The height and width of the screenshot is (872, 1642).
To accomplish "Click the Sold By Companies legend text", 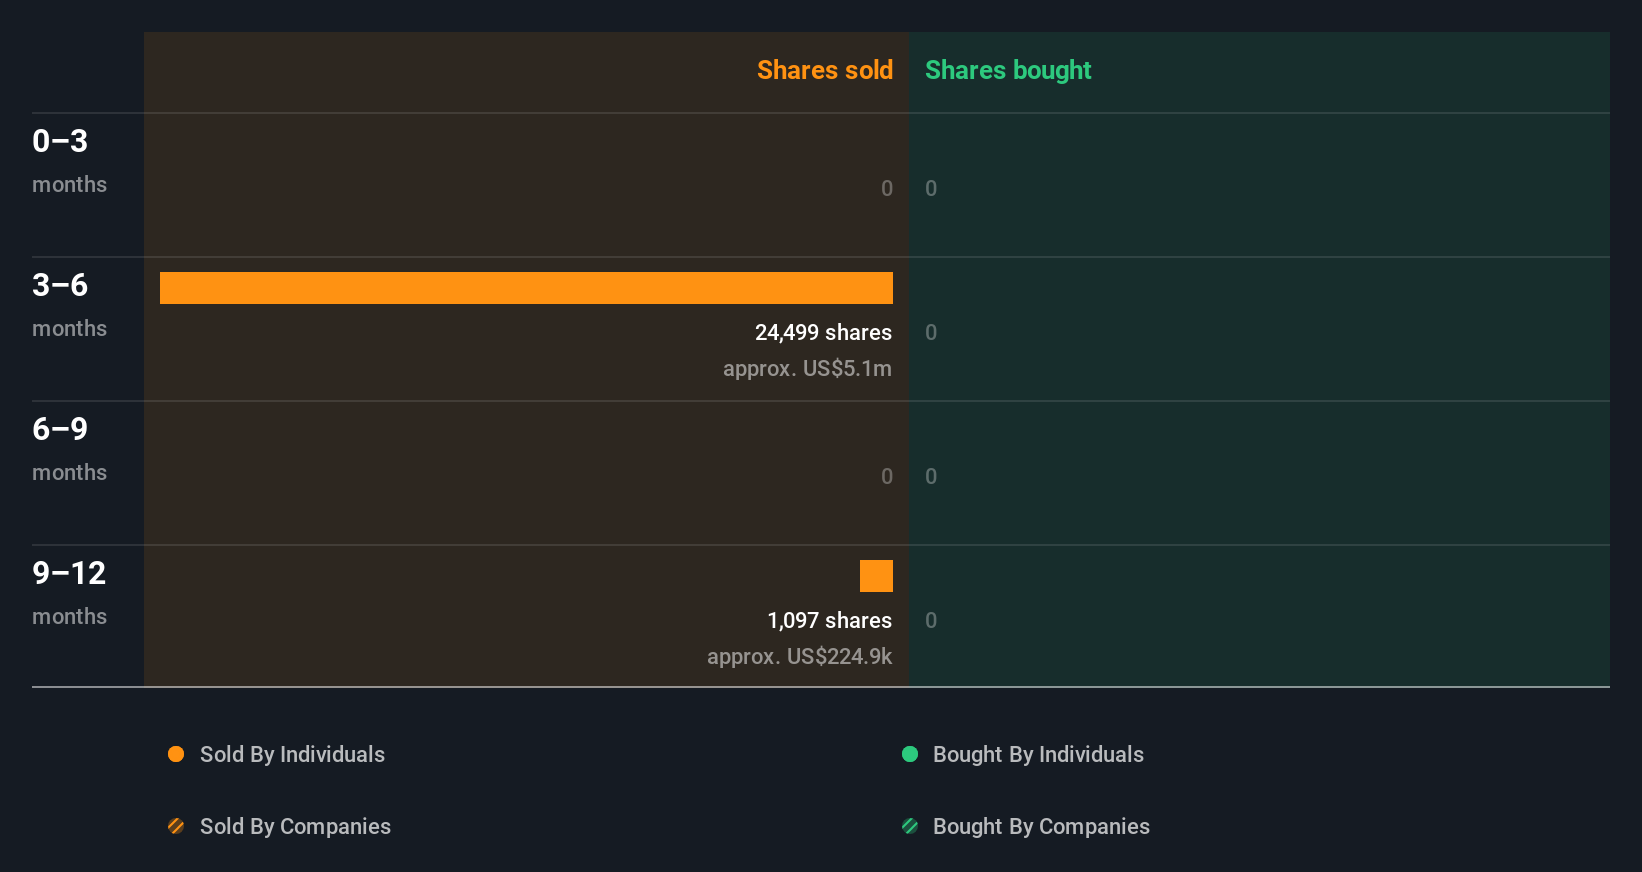I will 295,826.
